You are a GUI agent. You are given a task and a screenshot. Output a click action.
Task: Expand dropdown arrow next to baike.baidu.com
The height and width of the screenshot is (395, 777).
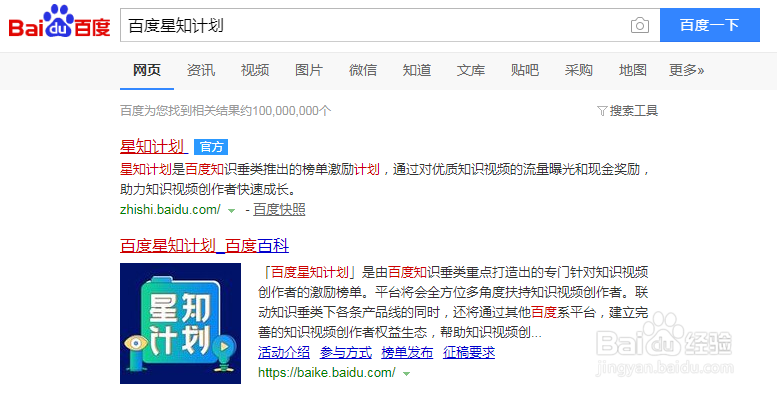pos(406,374)
